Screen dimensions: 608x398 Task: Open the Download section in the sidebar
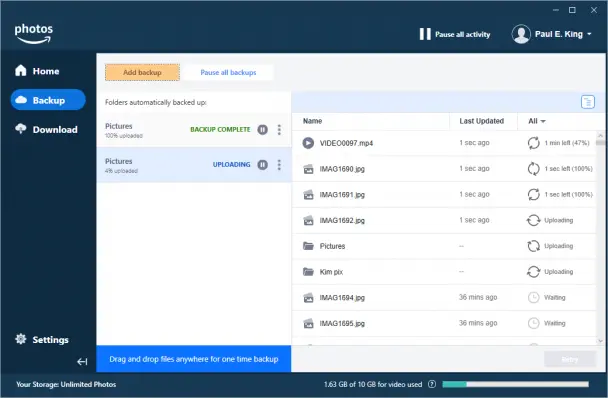click(46, 130)
